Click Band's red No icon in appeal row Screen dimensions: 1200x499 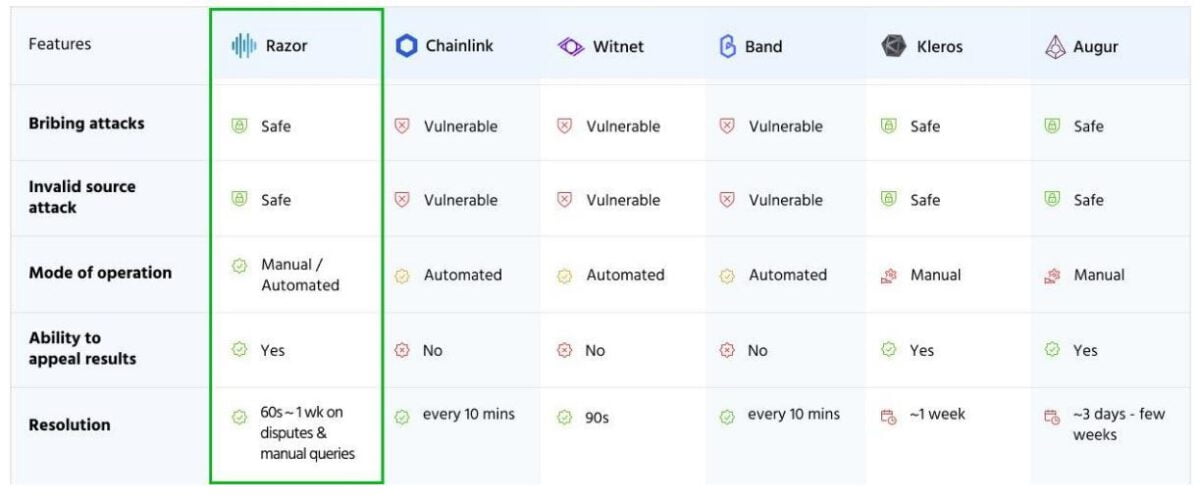pyautogui.click(x=727, y=351)
